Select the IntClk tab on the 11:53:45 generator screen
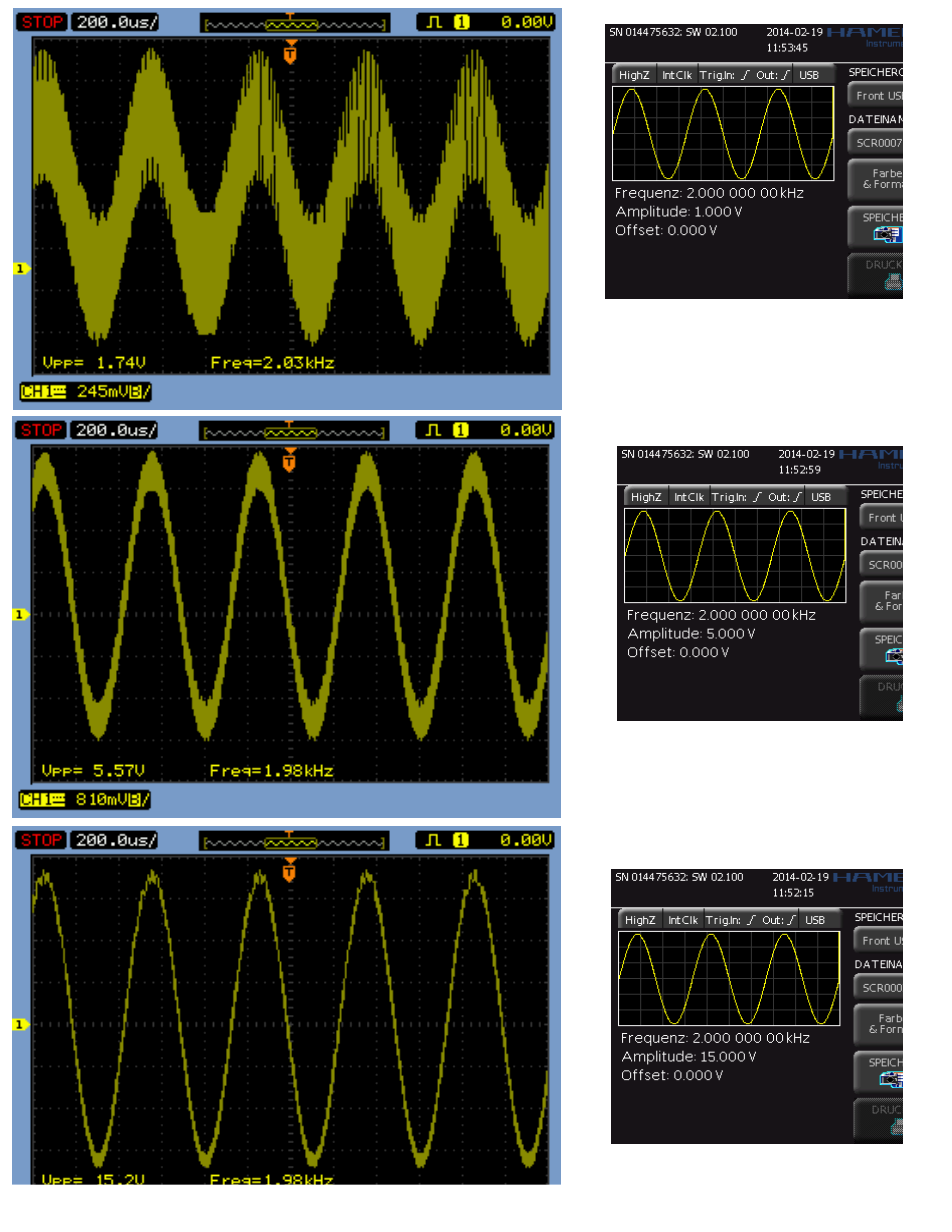Screen dimensions: 952x1232 (x=677, y=74)
